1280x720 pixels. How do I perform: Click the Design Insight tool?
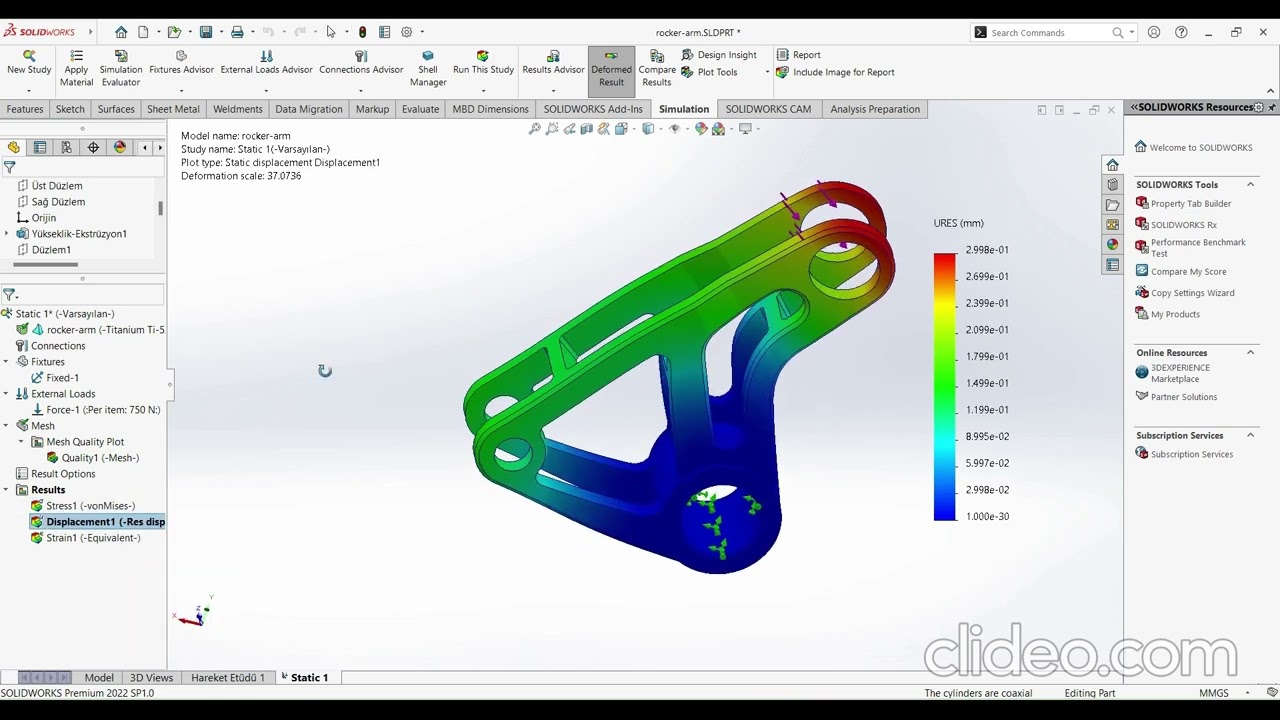(x=719, y=55)
